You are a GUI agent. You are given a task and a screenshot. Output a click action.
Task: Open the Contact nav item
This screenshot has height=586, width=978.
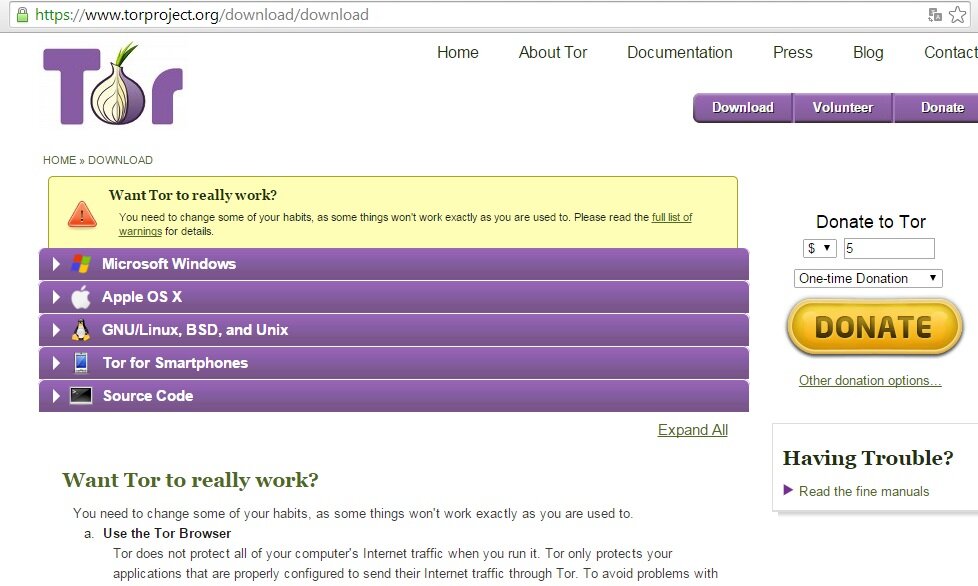951,52
